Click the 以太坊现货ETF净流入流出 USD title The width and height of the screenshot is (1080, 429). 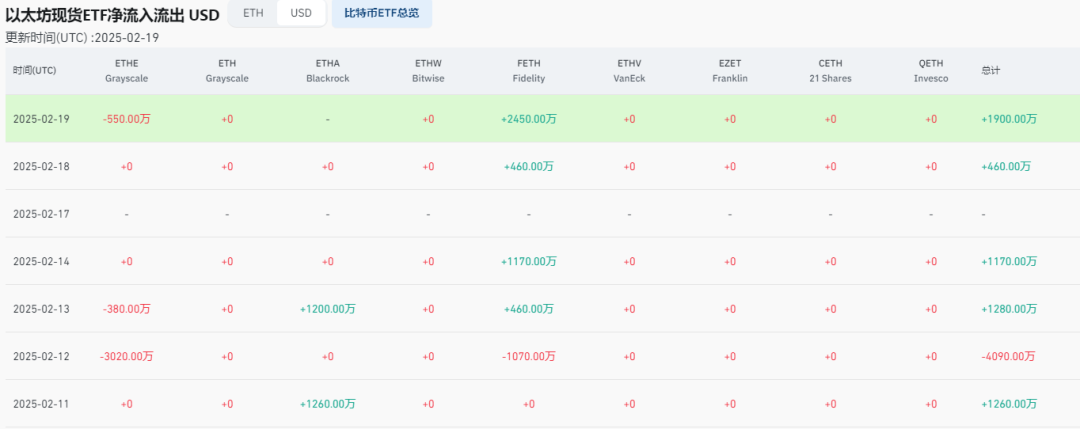click(x=112, y=16)
